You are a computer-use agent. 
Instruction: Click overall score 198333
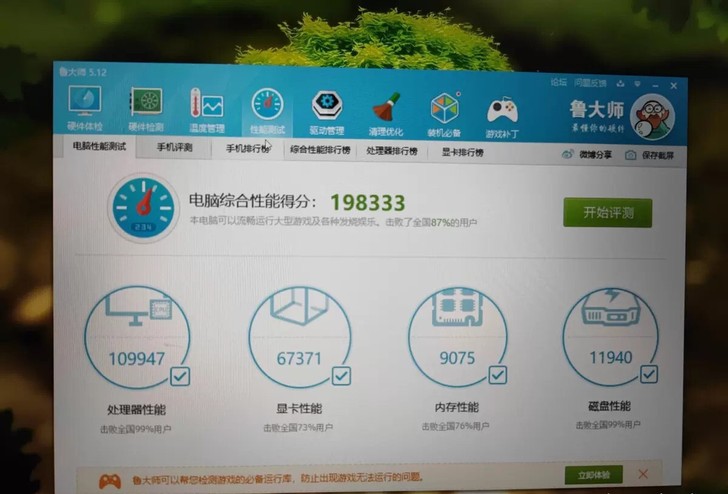click(x=368, y=202)
